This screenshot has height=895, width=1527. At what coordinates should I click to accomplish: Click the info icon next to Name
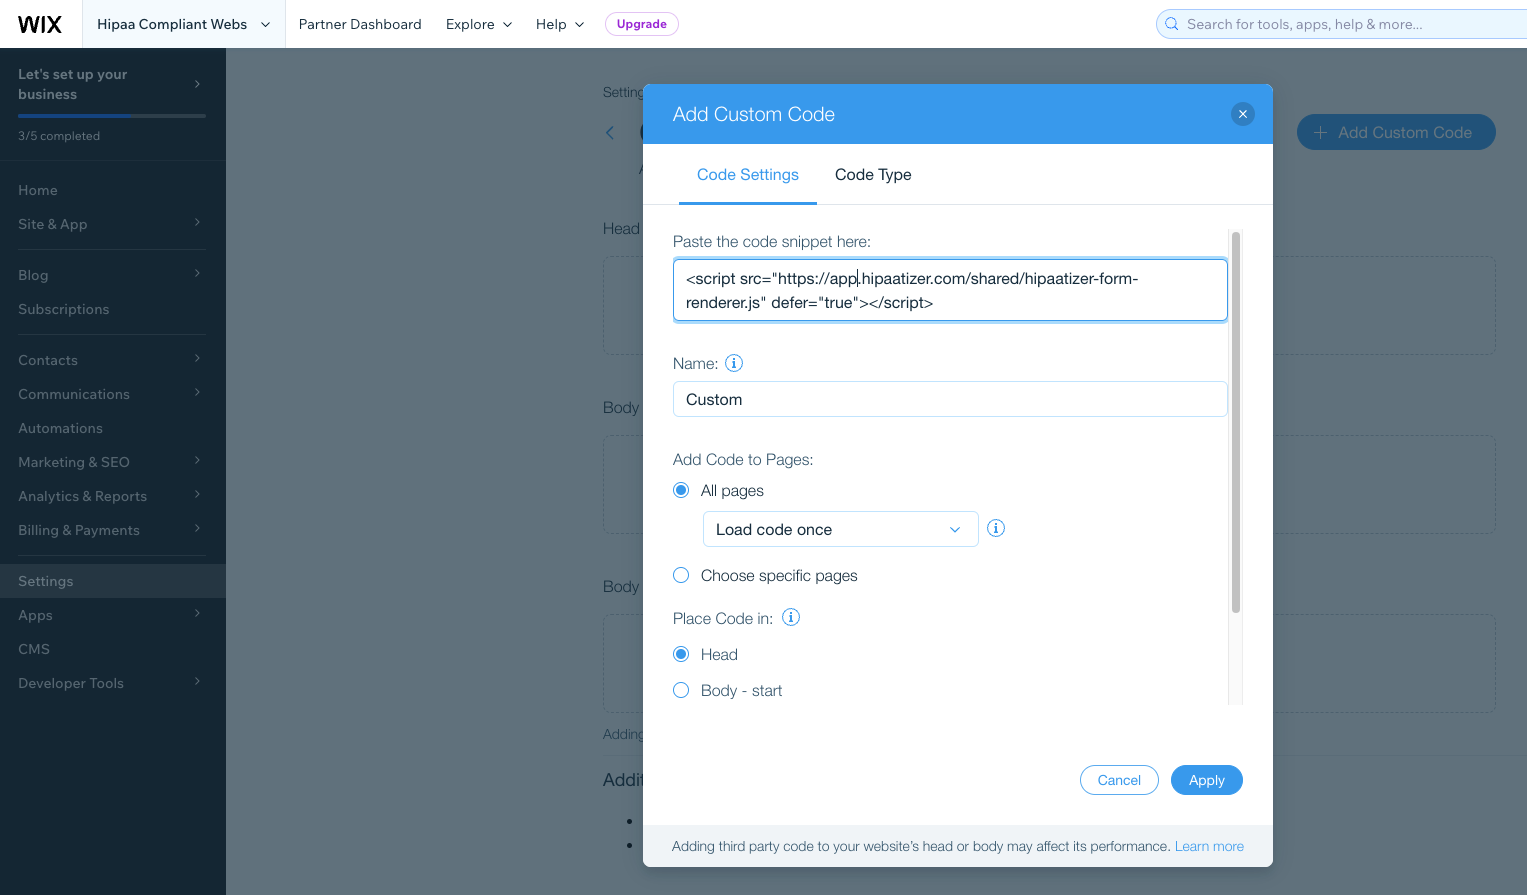click(734, 363)
